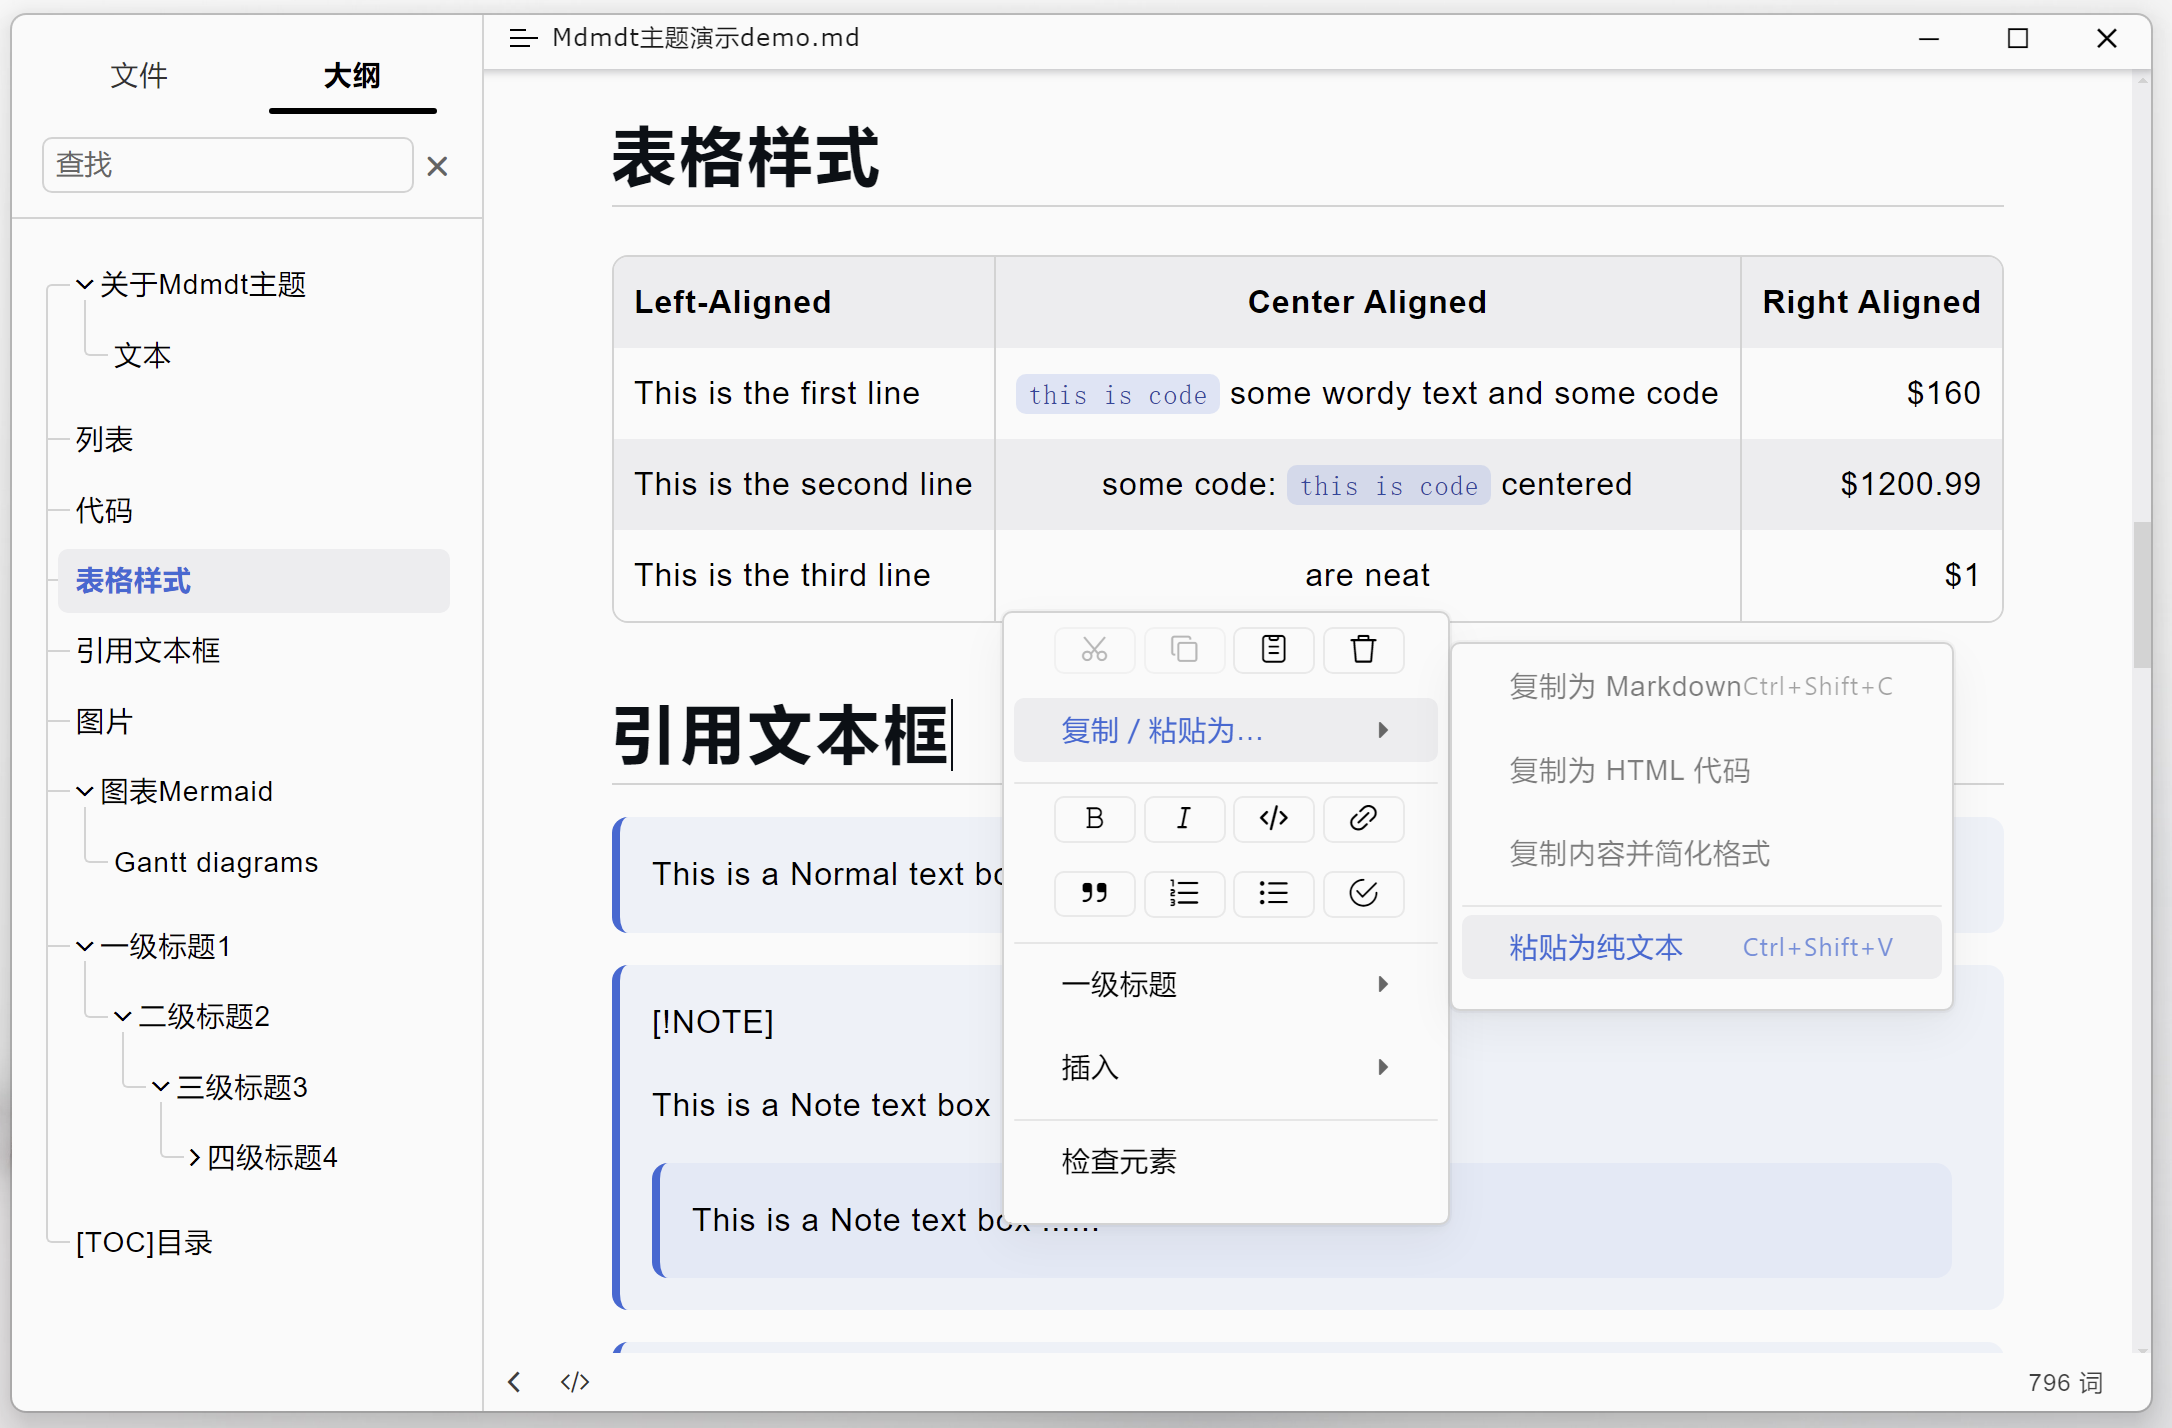Collapse the 关于Mdmdt主题 outline node
The width and height of the screenshot is (2172, 1428).
click(85, 285)
